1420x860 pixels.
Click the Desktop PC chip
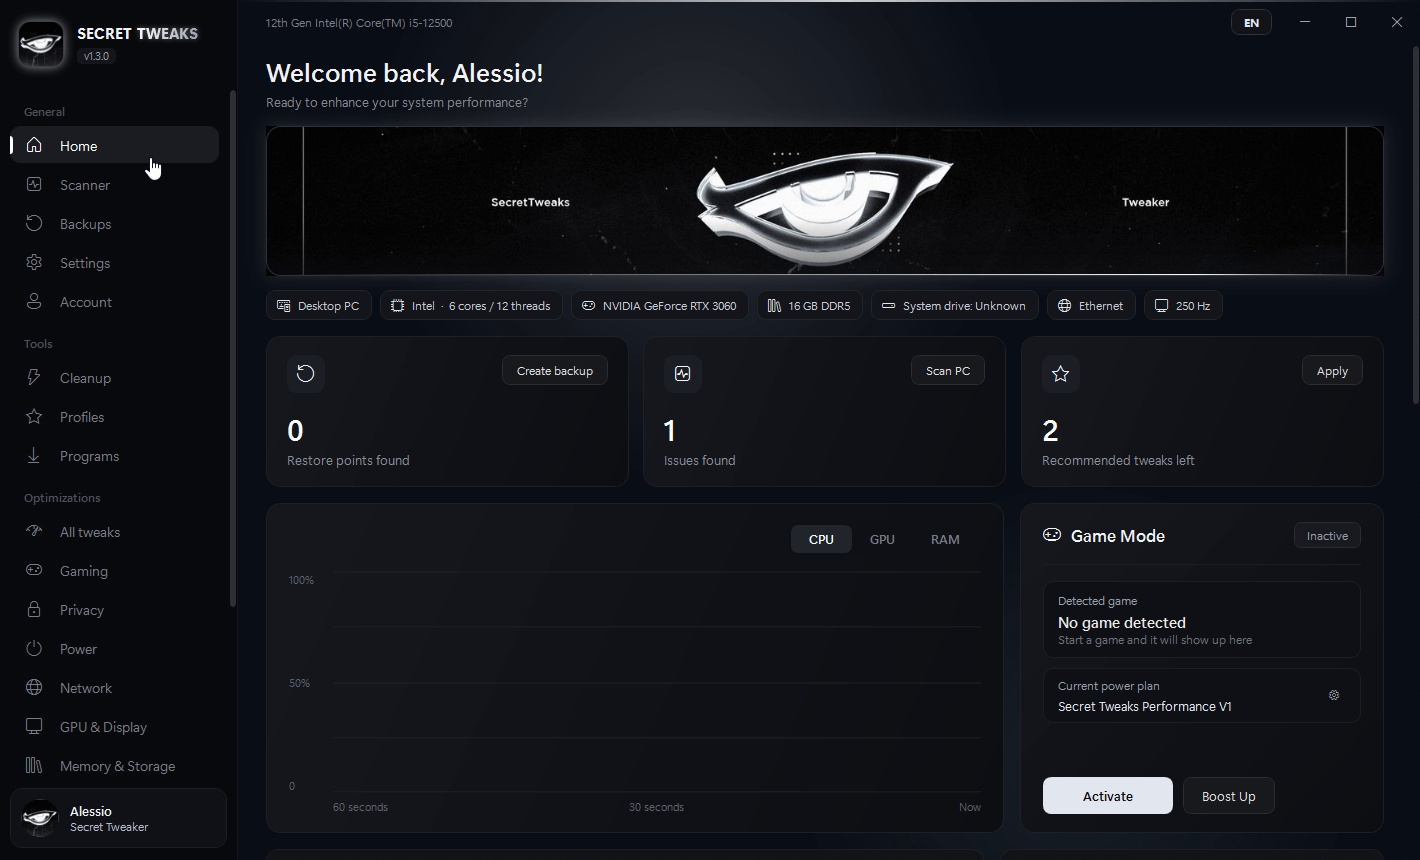pyautogui.click(x=319, y=306)
